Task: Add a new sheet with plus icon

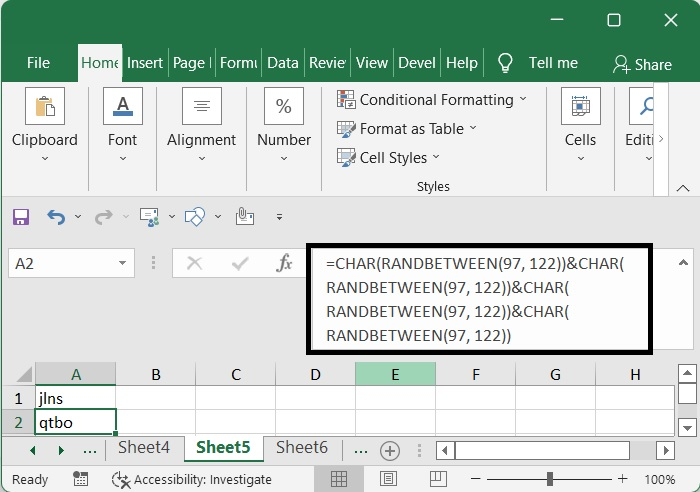Action: tap(390, 450)
